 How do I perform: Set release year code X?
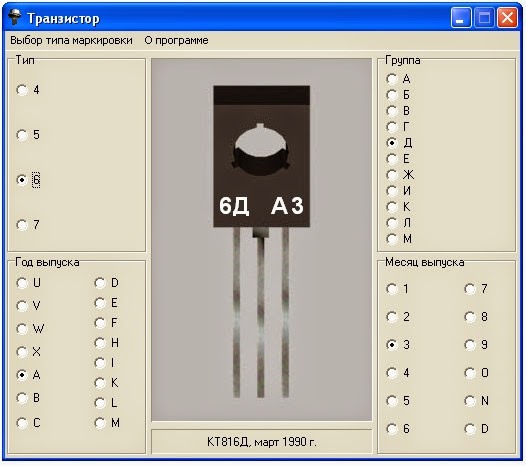[x=22, y=352]
